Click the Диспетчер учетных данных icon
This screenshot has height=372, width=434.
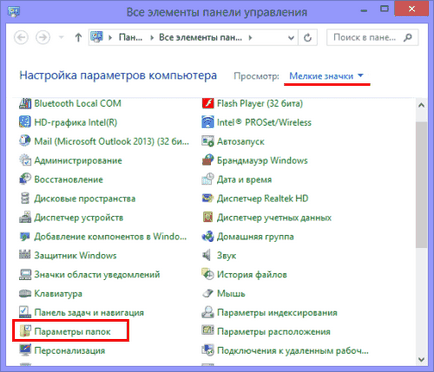pos(208,217)
